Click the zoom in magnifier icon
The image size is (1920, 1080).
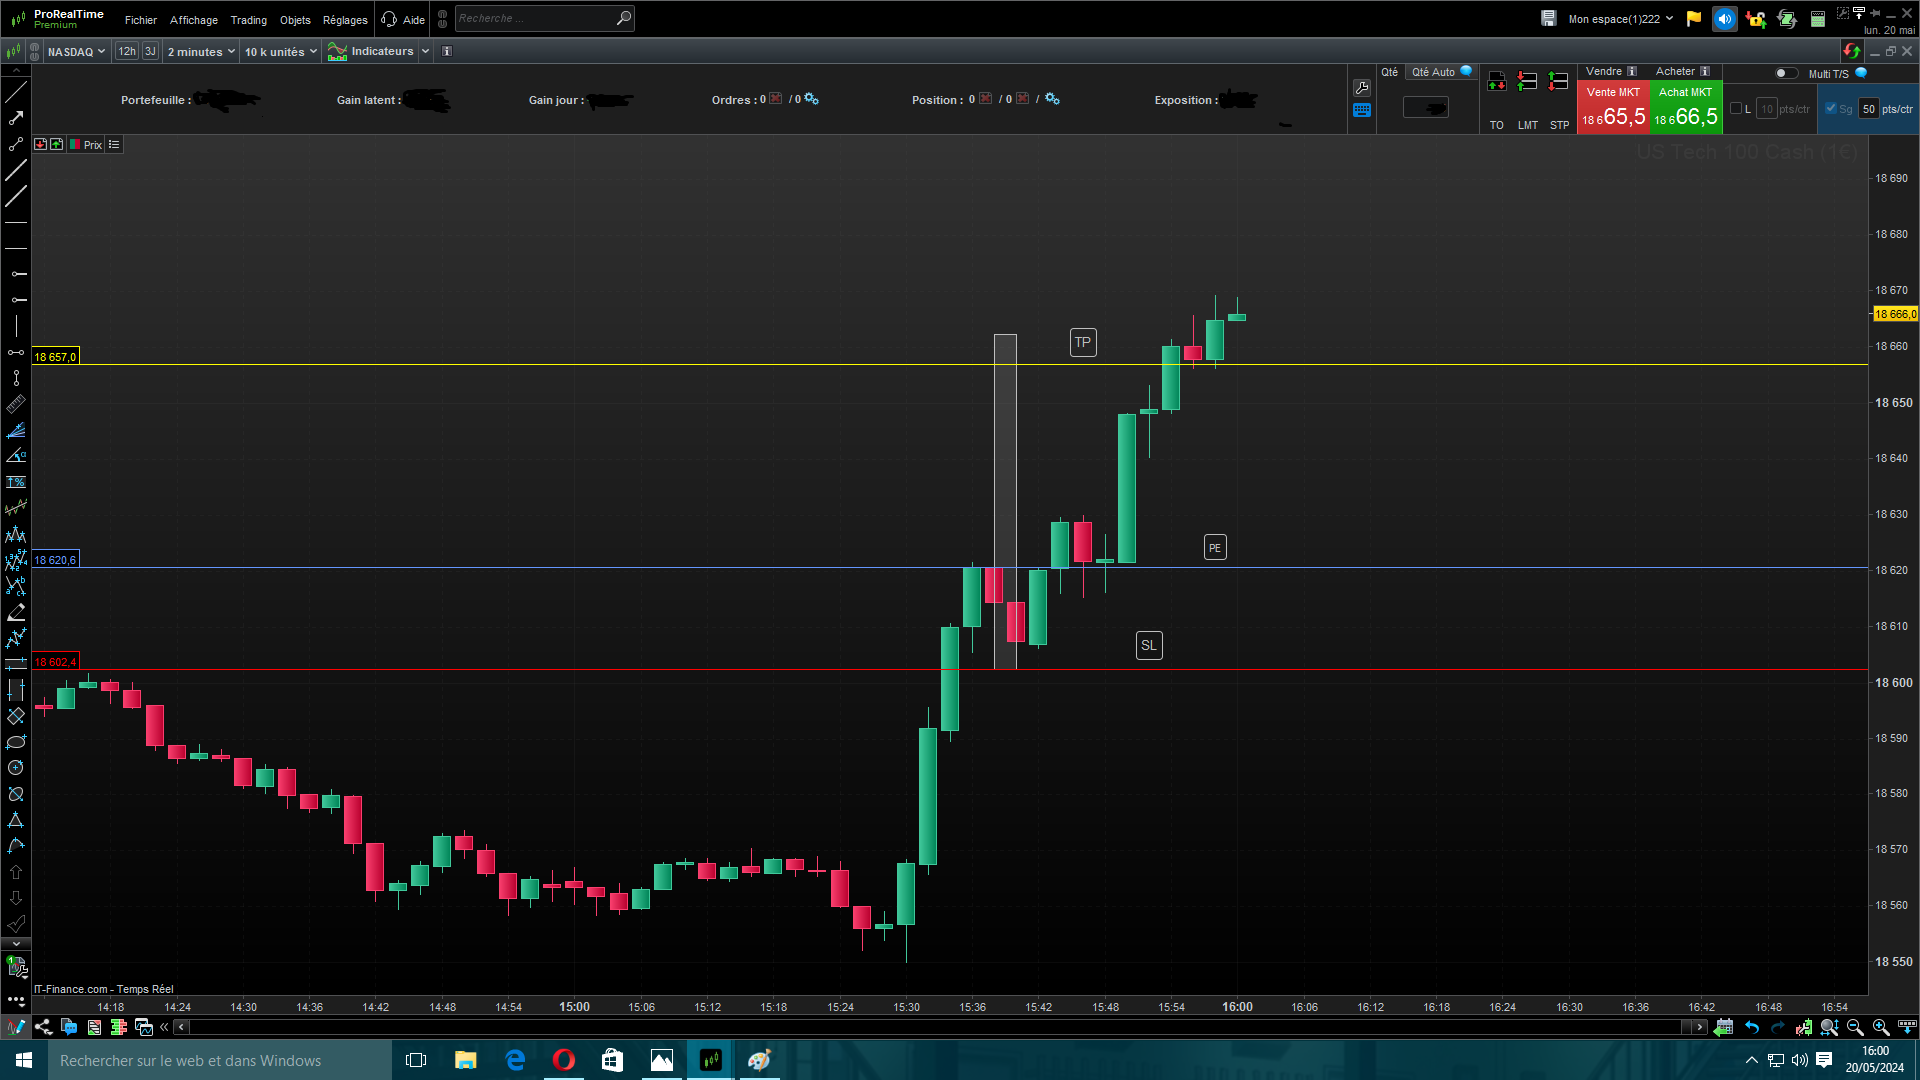click(x=1880, y=1027)
